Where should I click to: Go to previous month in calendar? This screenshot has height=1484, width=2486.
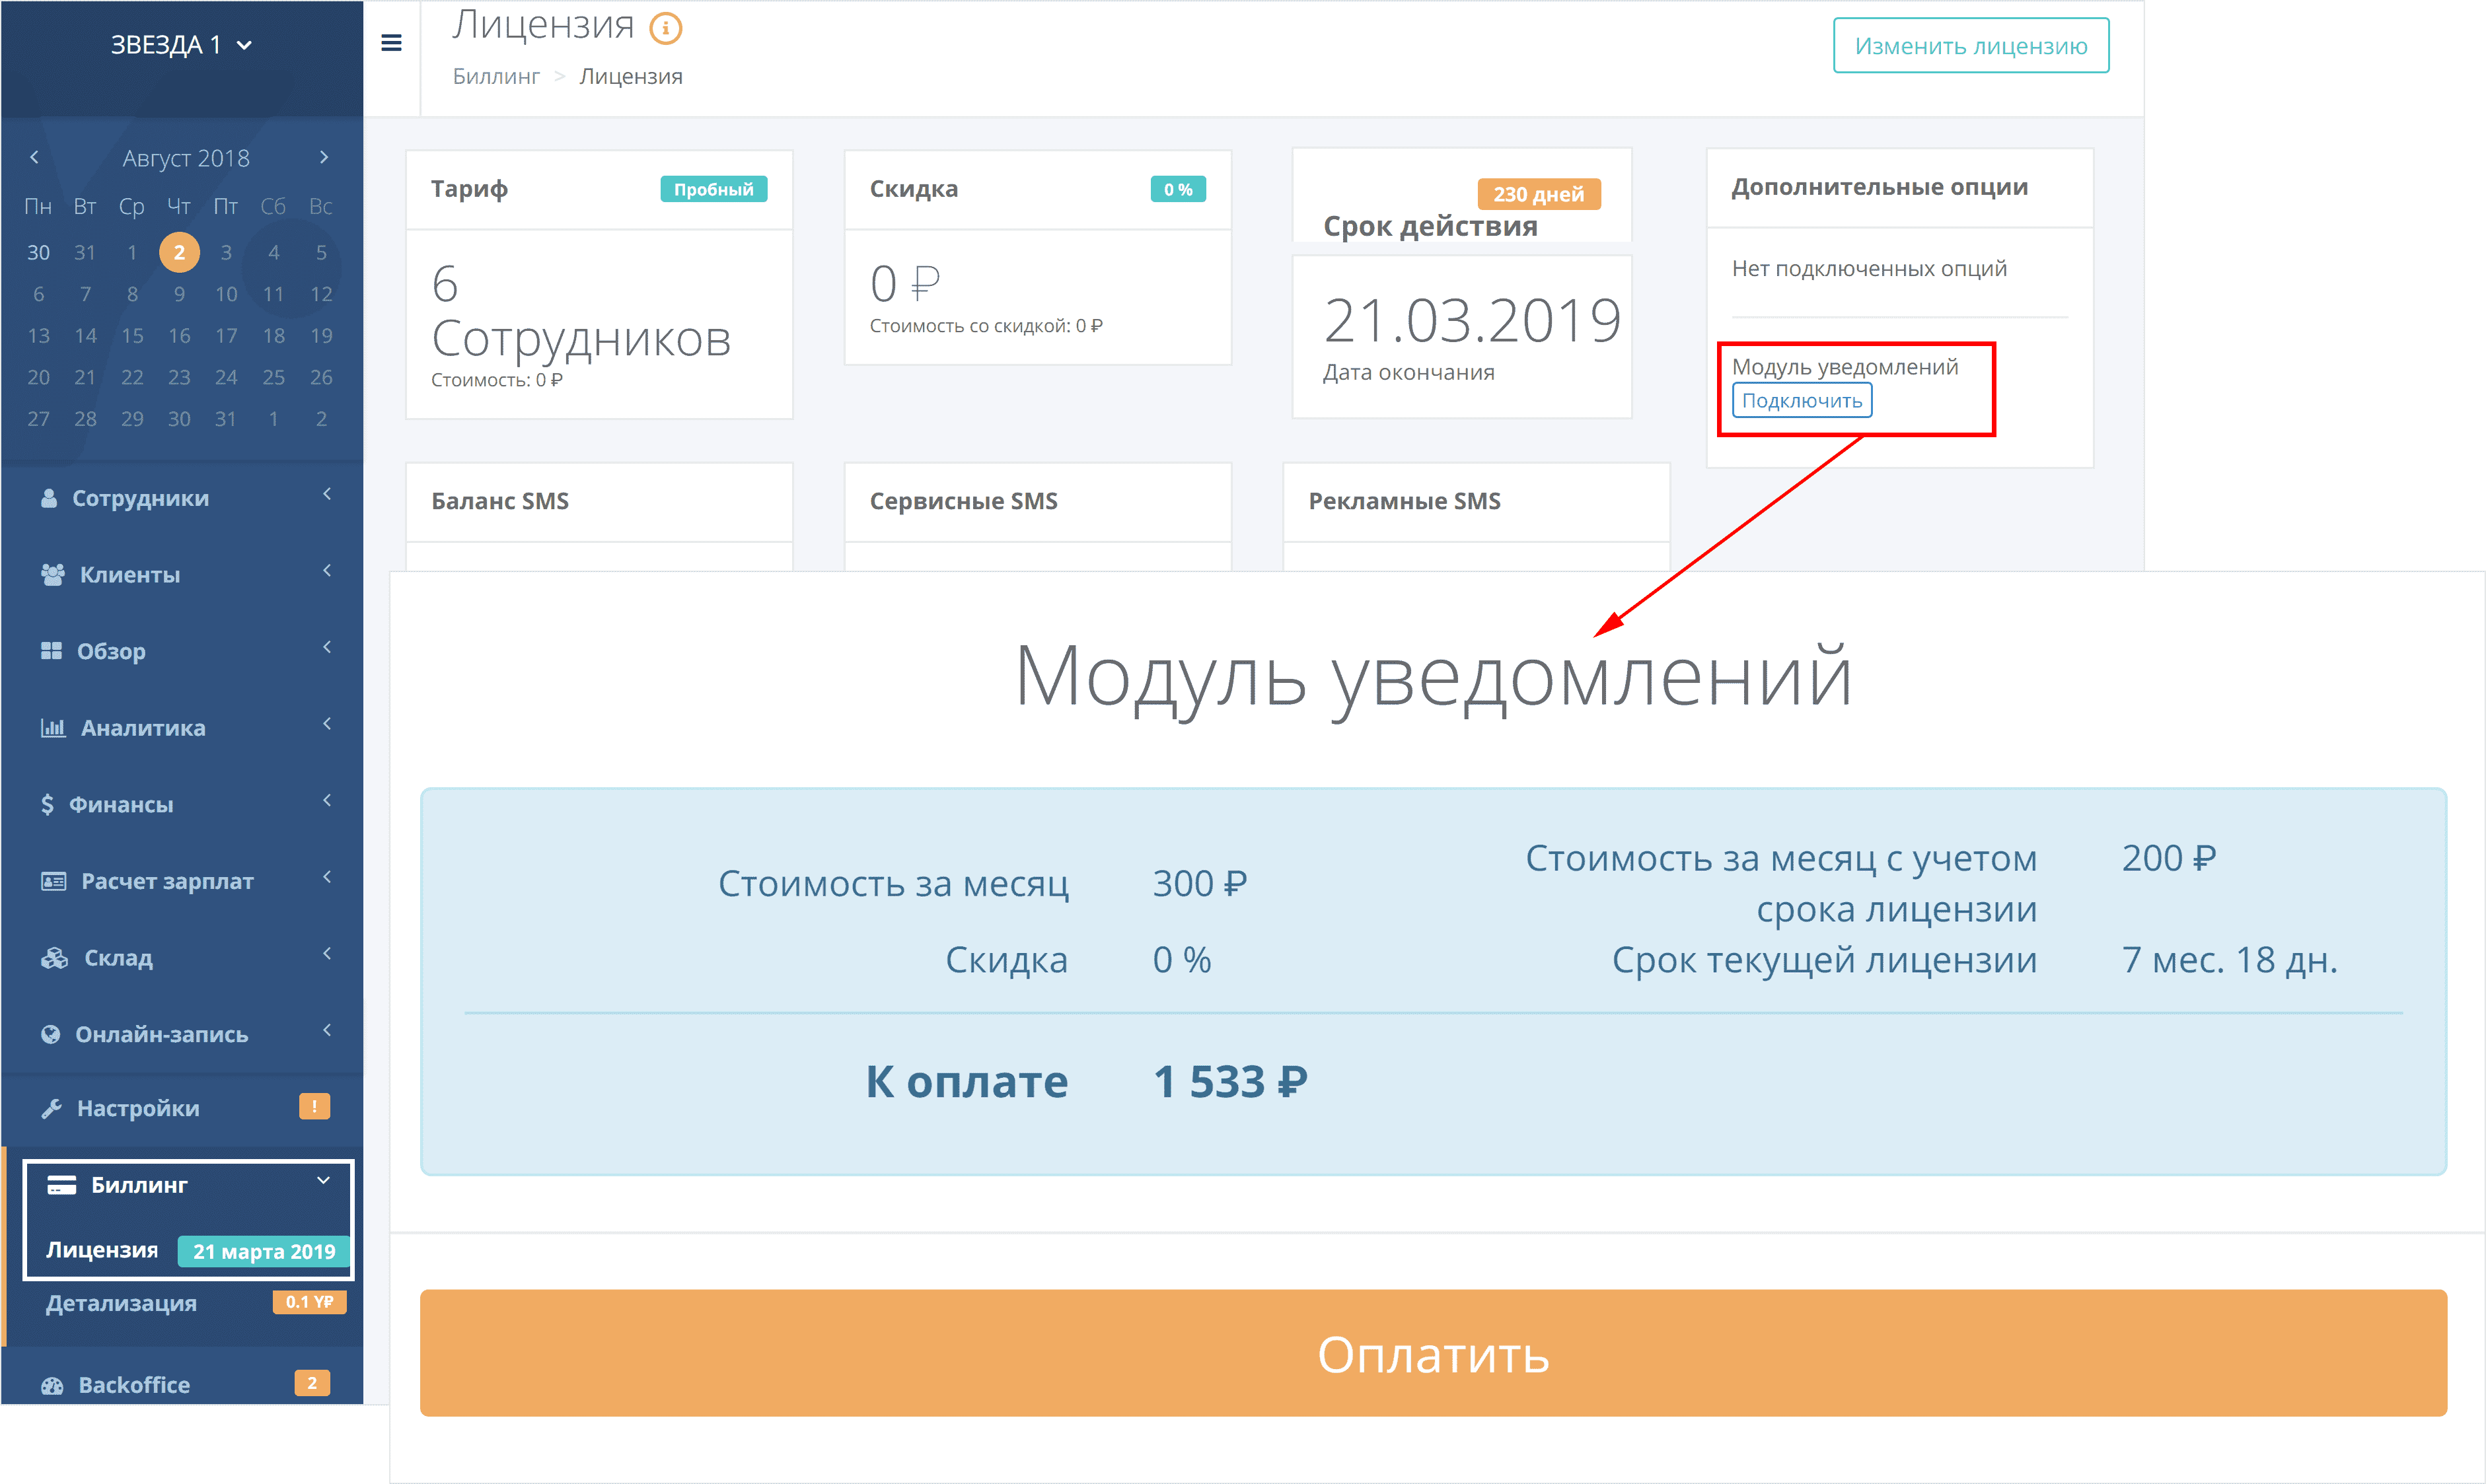pos(34,157)
